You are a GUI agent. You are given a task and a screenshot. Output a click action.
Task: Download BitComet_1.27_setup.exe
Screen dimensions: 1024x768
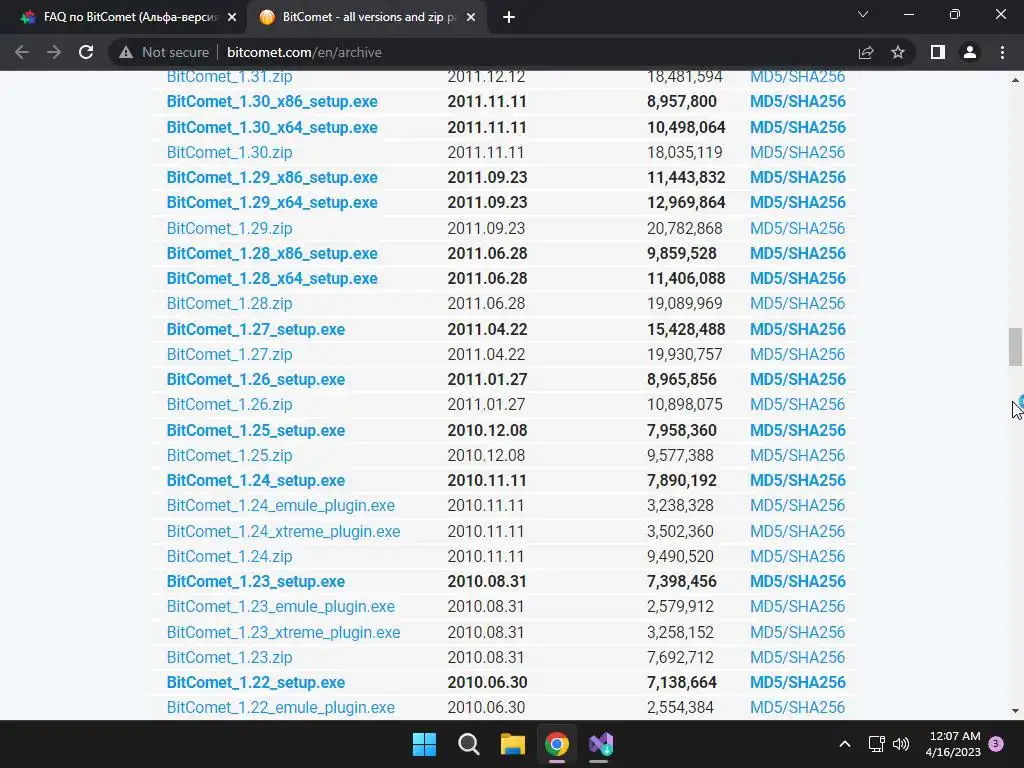click(255, 329)
